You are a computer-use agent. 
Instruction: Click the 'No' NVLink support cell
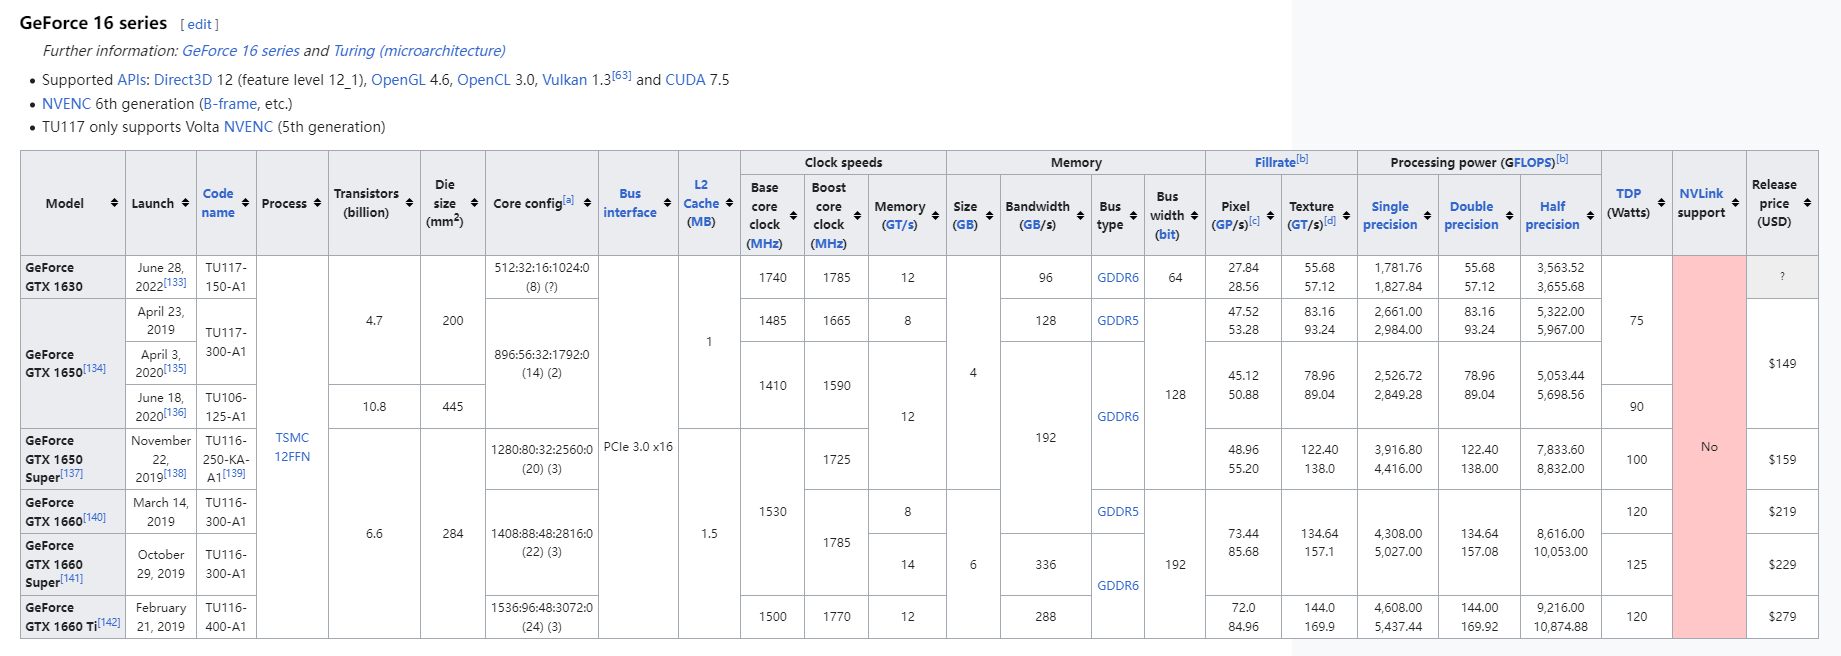[x=1709, y=447]
